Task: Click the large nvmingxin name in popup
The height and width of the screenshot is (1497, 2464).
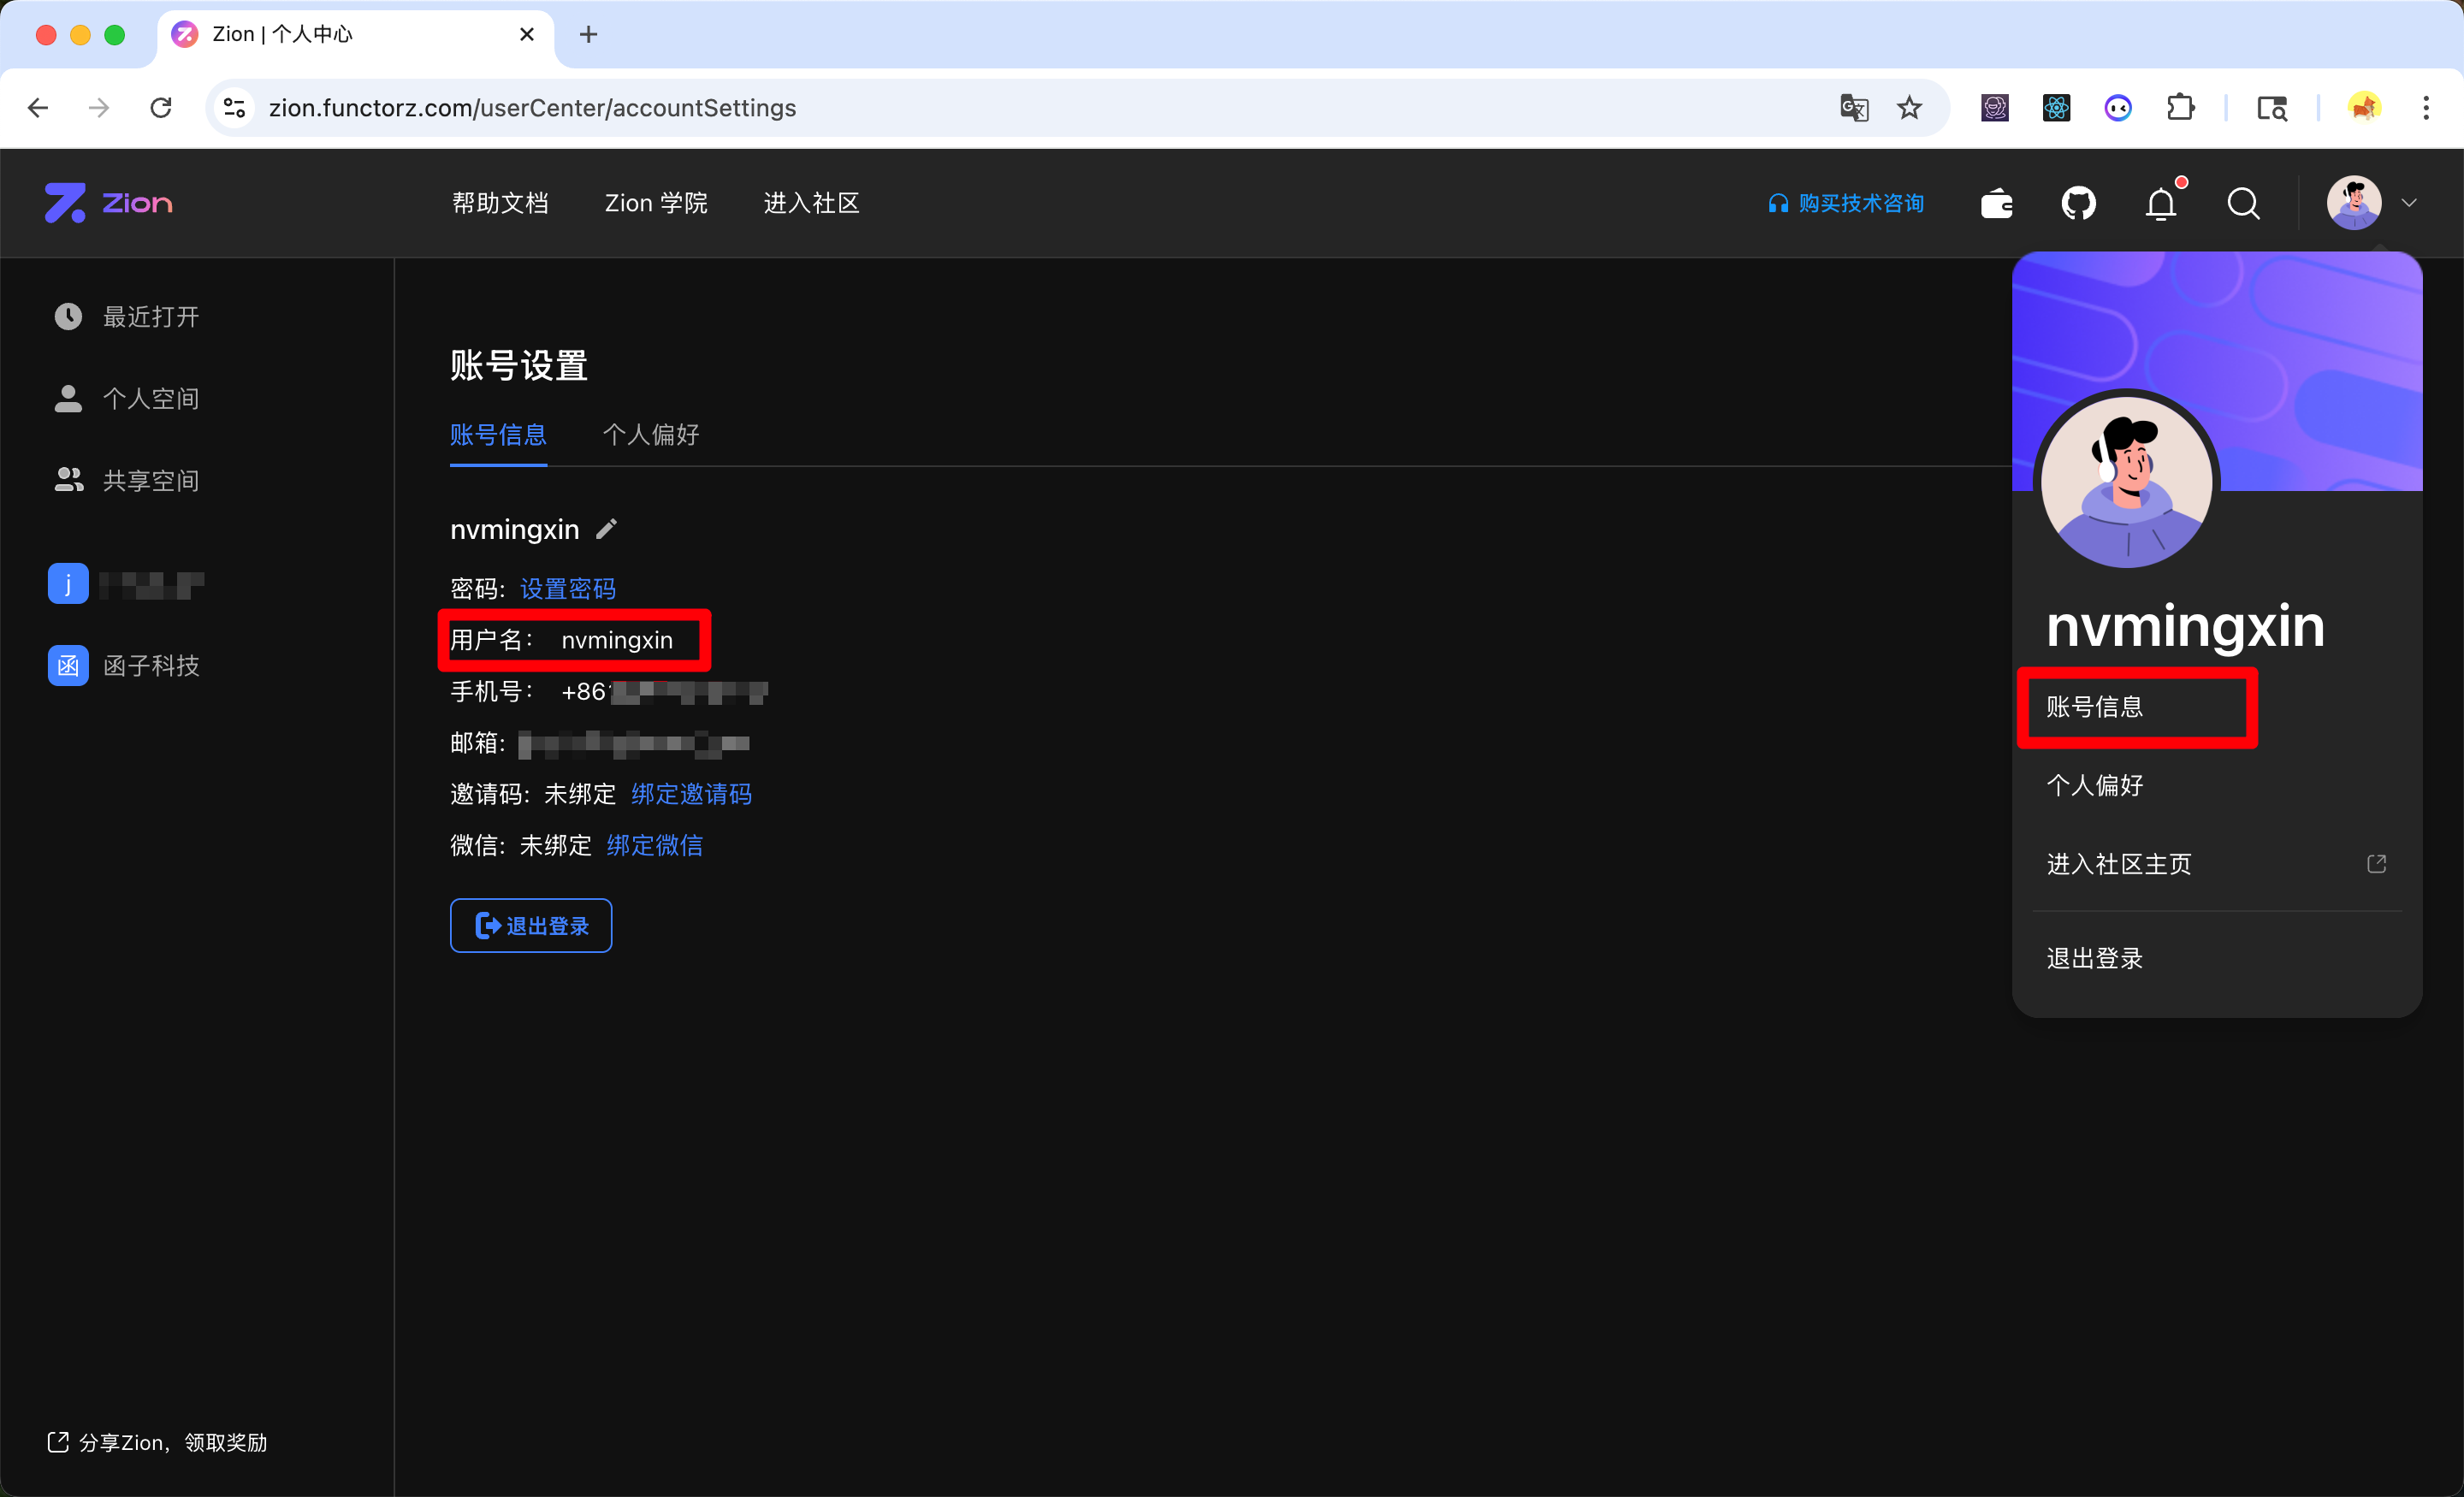Action: [2185, 627]
